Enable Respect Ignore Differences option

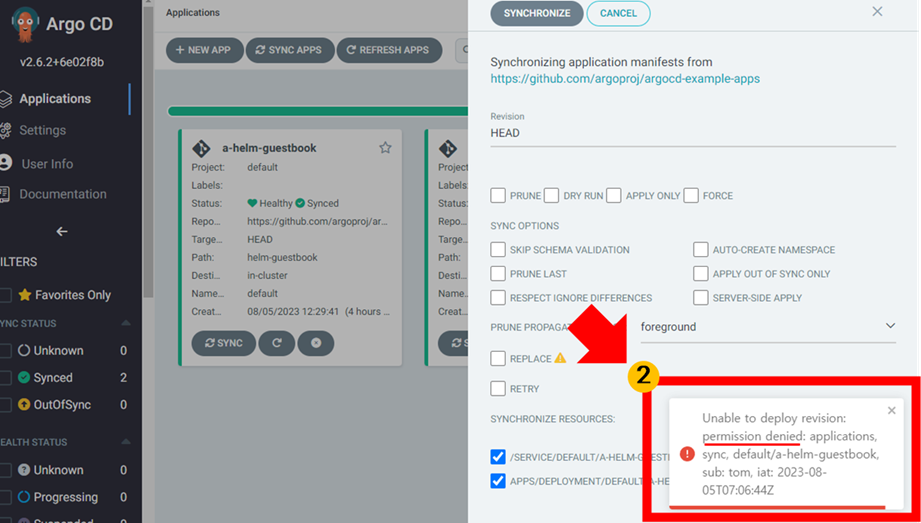click(498, 298)
